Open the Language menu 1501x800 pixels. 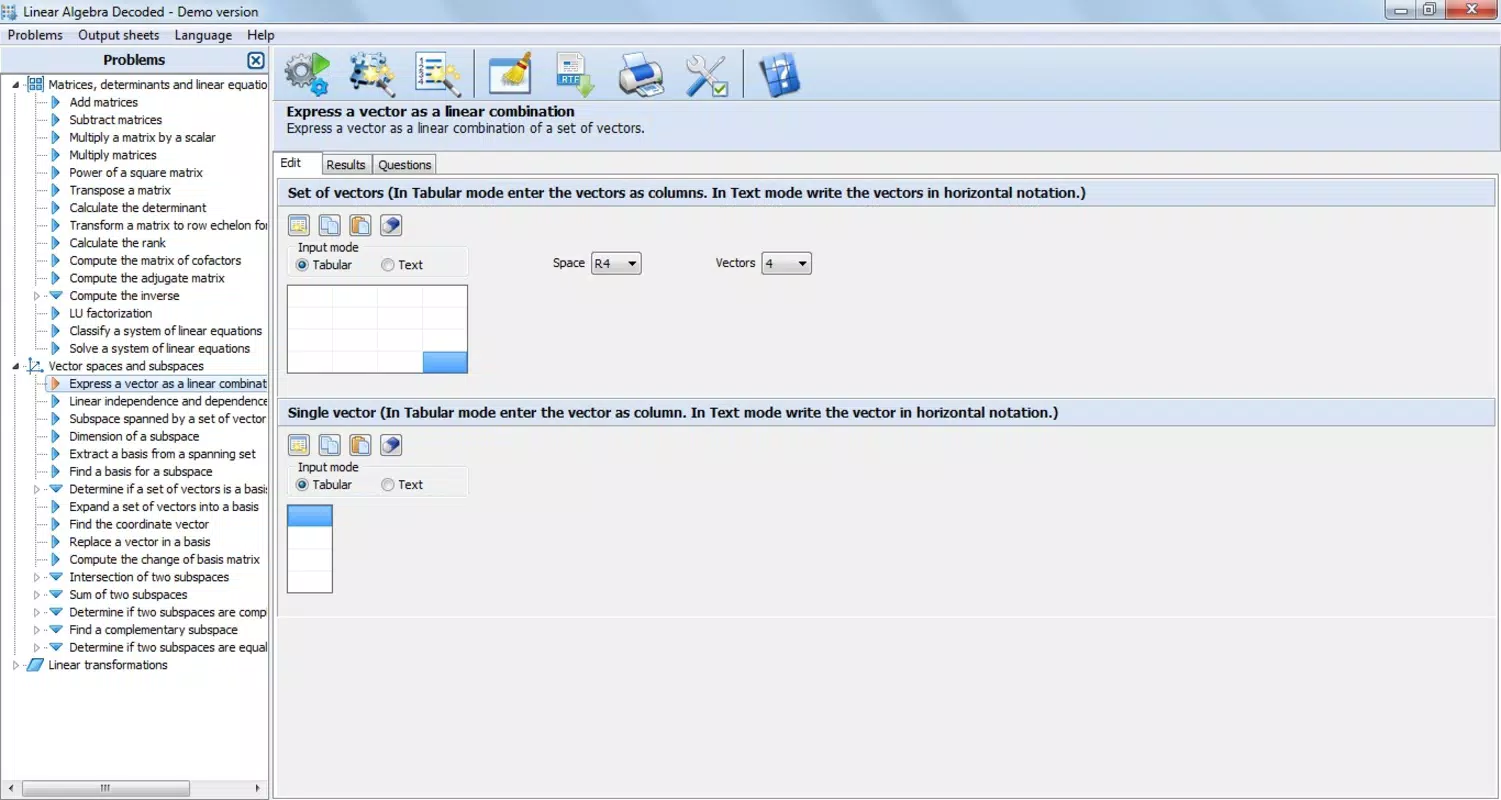point(203,35)
